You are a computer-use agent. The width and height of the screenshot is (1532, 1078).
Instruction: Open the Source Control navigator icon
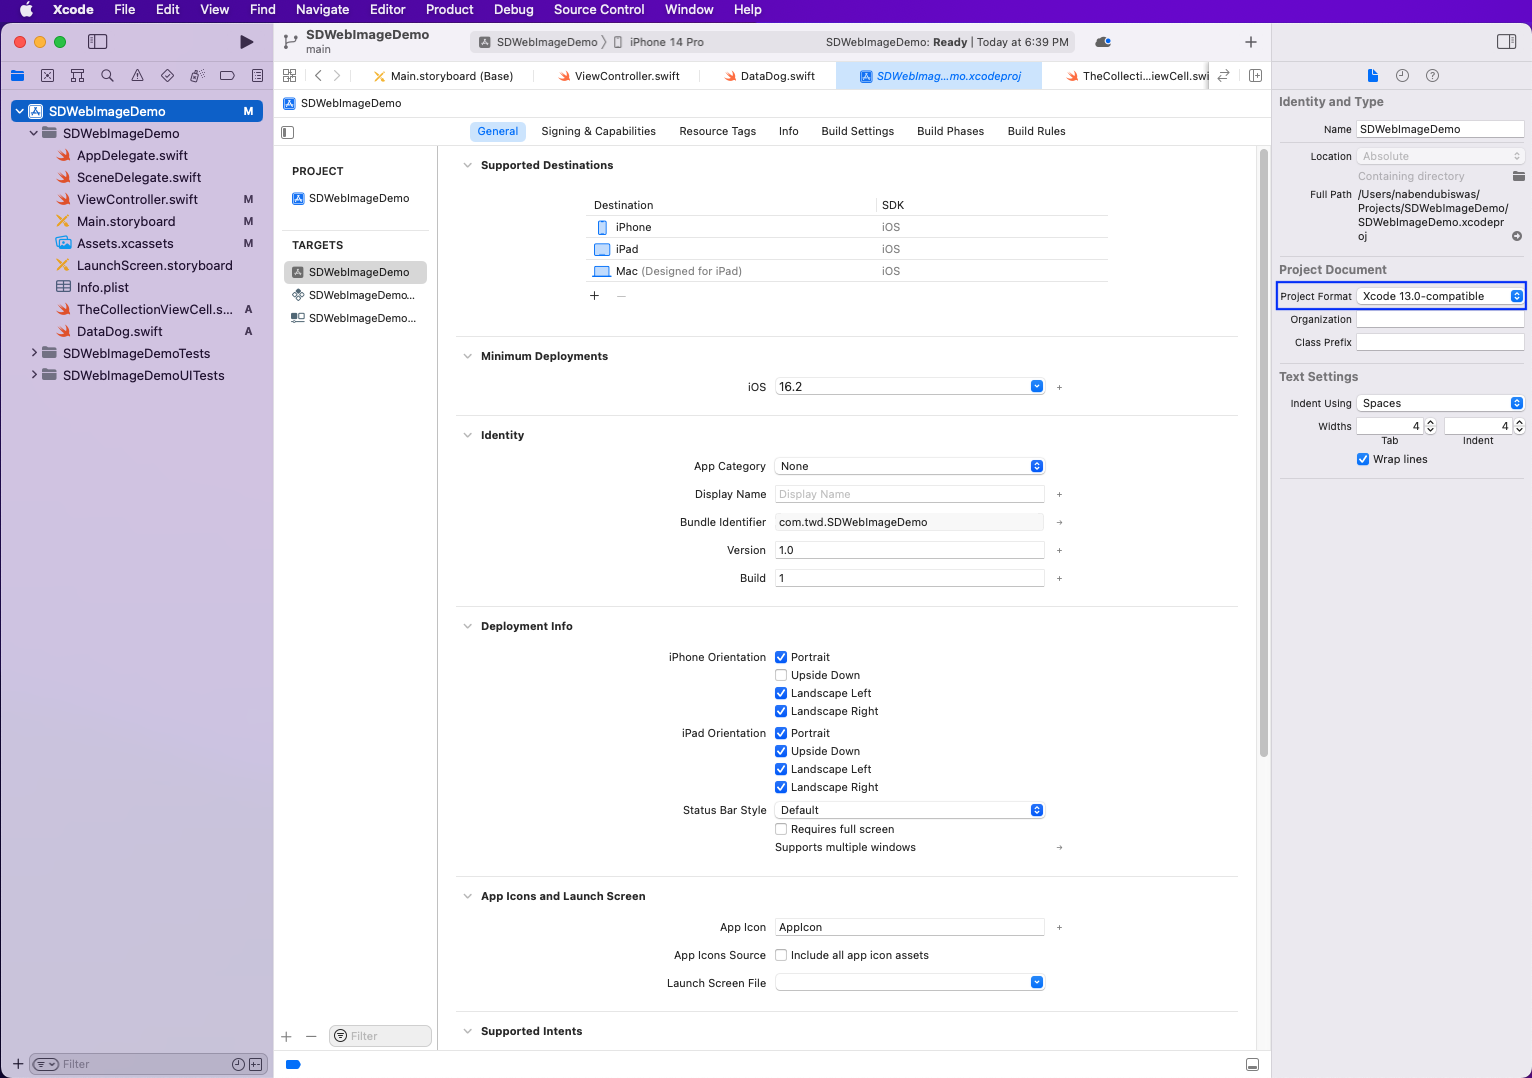[47, 76]
